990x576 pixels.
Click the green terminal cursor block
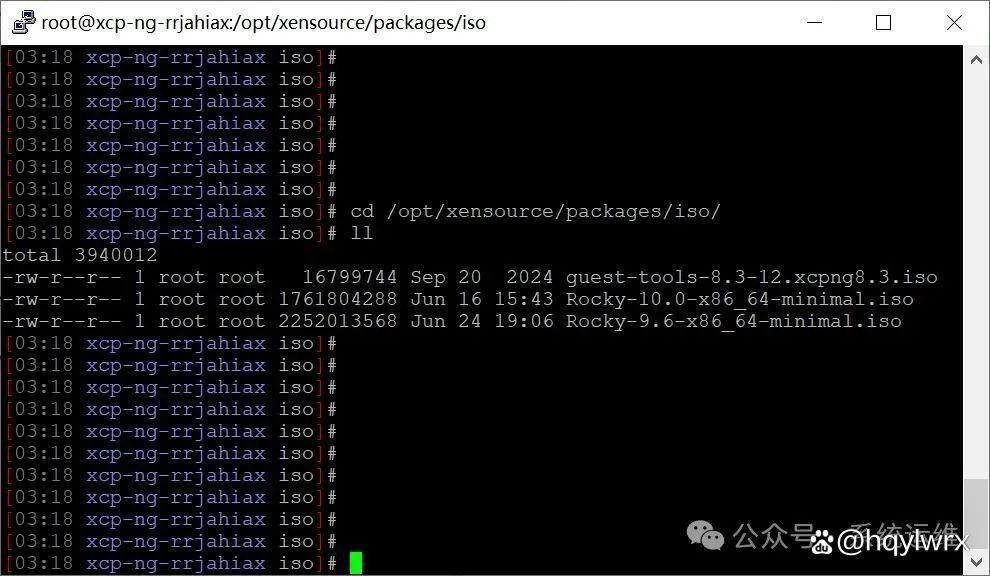point(356,563)
